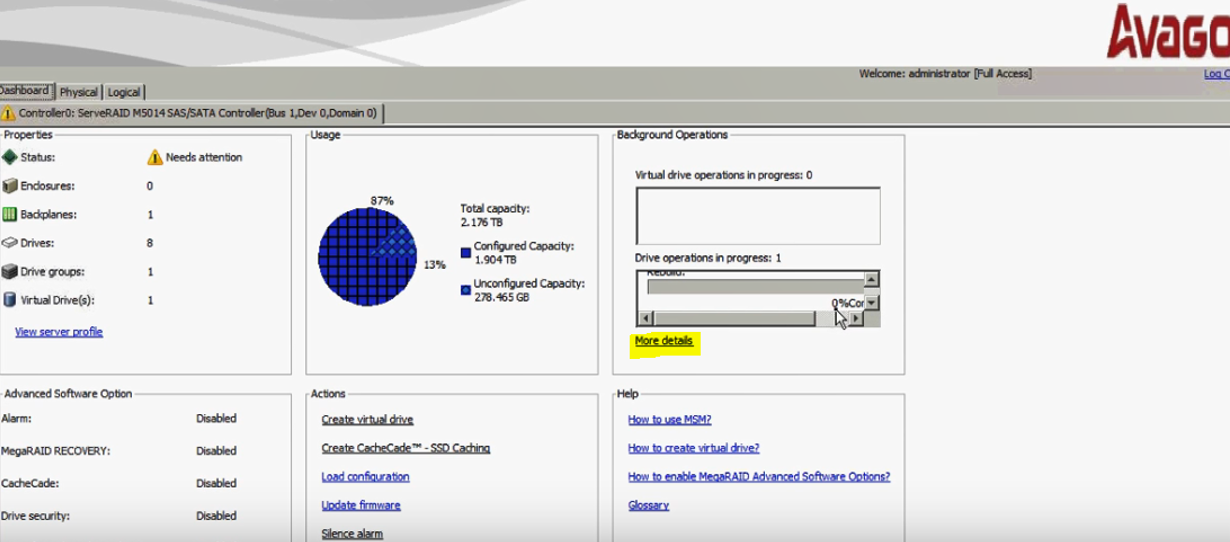Click the 'Needs attention' status text
This screenshot has height=542, width=1230.
(204, 157)
